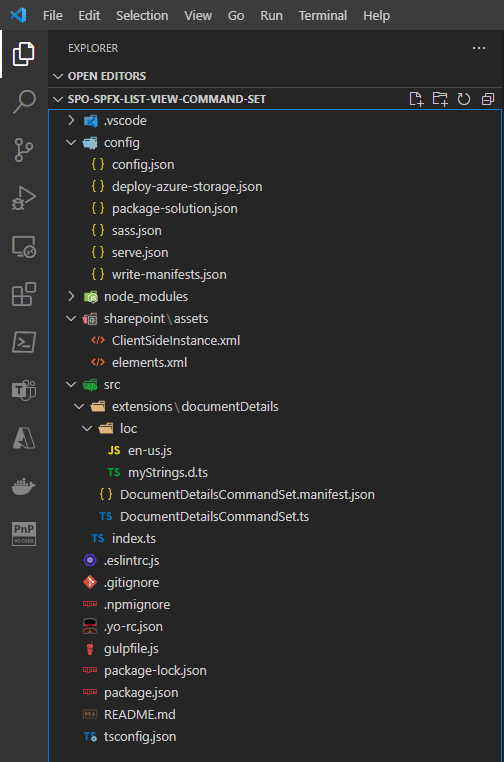Open .npmignore file
504x762 pixels.
pos(275,605)
